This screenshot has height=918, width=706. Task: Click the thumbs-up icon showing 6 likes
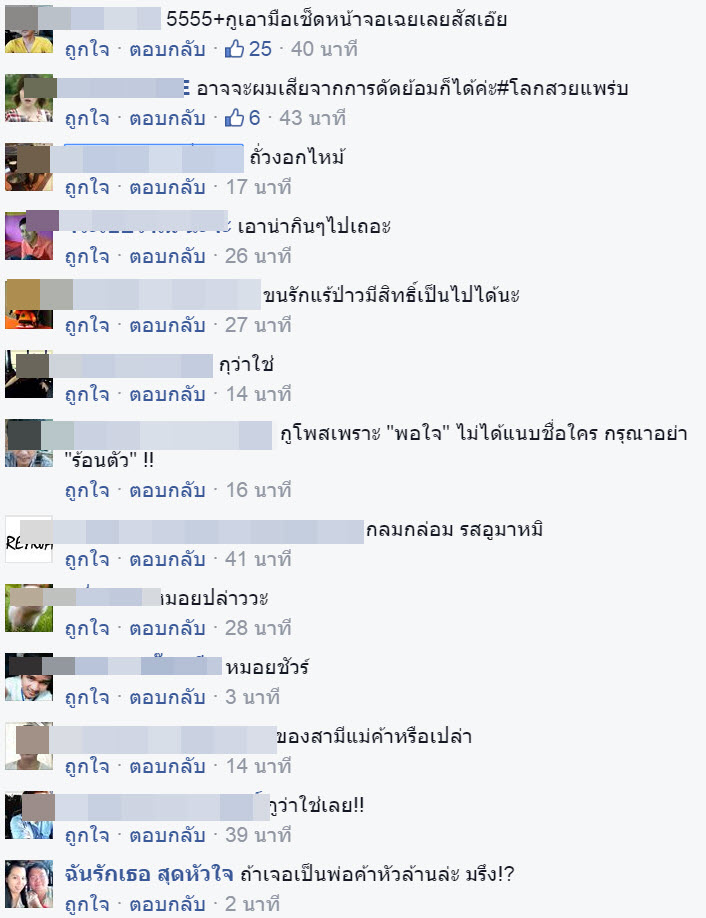[234, 118]
